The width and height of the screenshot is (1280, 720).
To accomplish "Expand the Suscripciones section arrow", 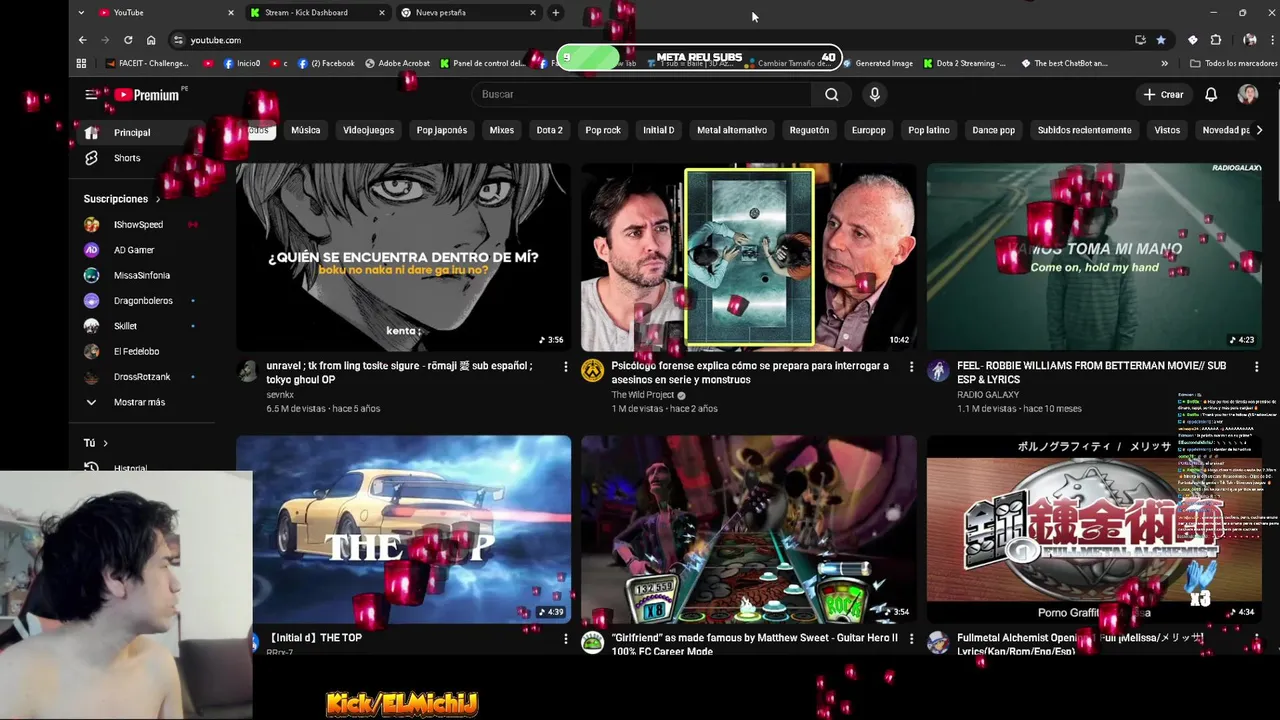I will click(x=157, y=199).
